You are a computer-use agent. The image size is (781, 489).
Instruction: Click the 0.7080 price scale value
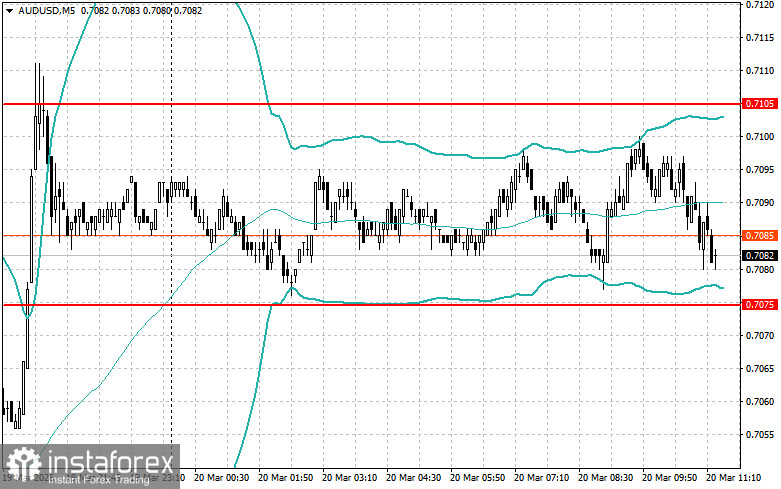pos(760,269)
